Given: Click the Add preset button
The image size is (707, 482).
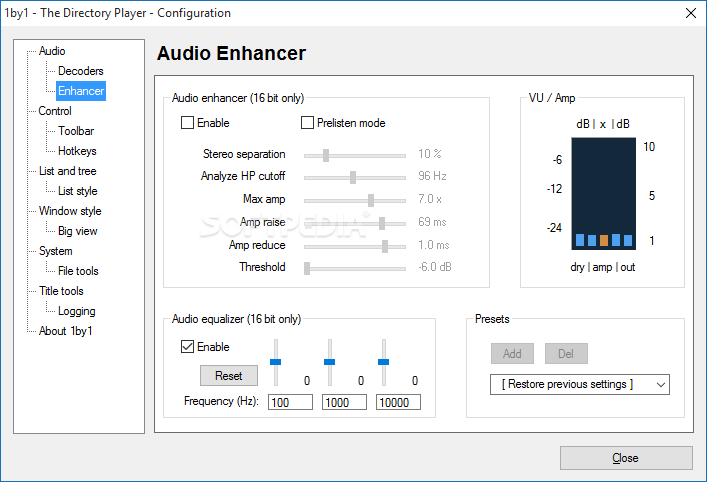Looking at the screenshot, I should click(x=512, y=353).
